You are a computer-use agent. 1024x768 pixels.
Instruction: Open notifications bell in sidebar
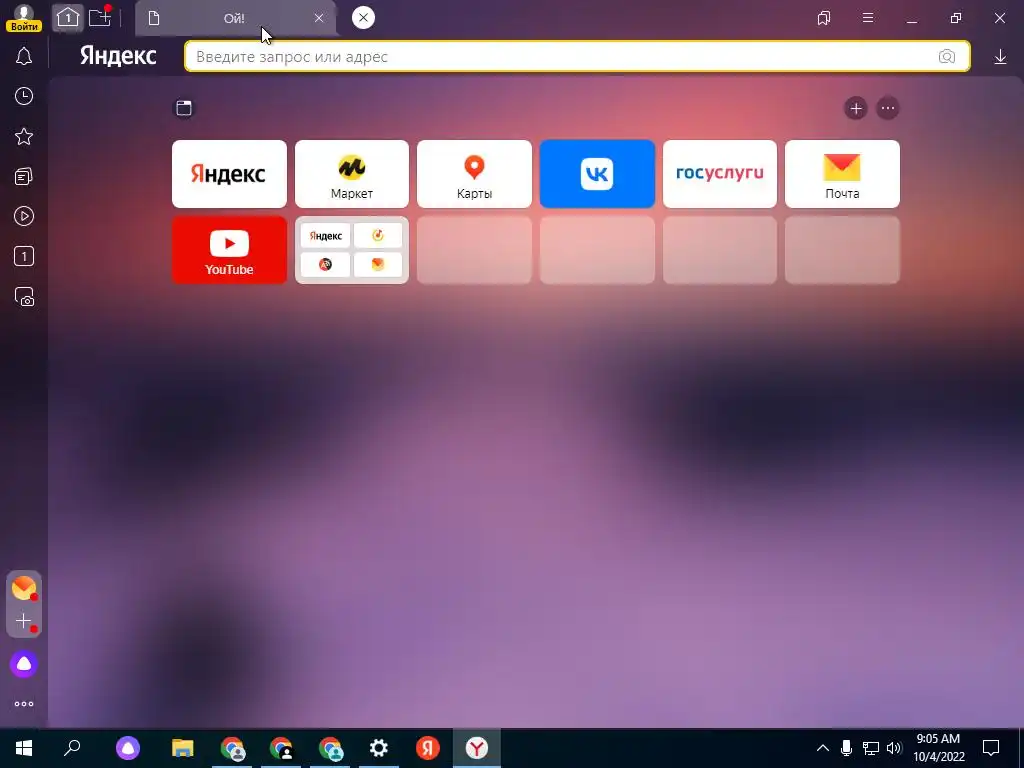tap(24, 56)
